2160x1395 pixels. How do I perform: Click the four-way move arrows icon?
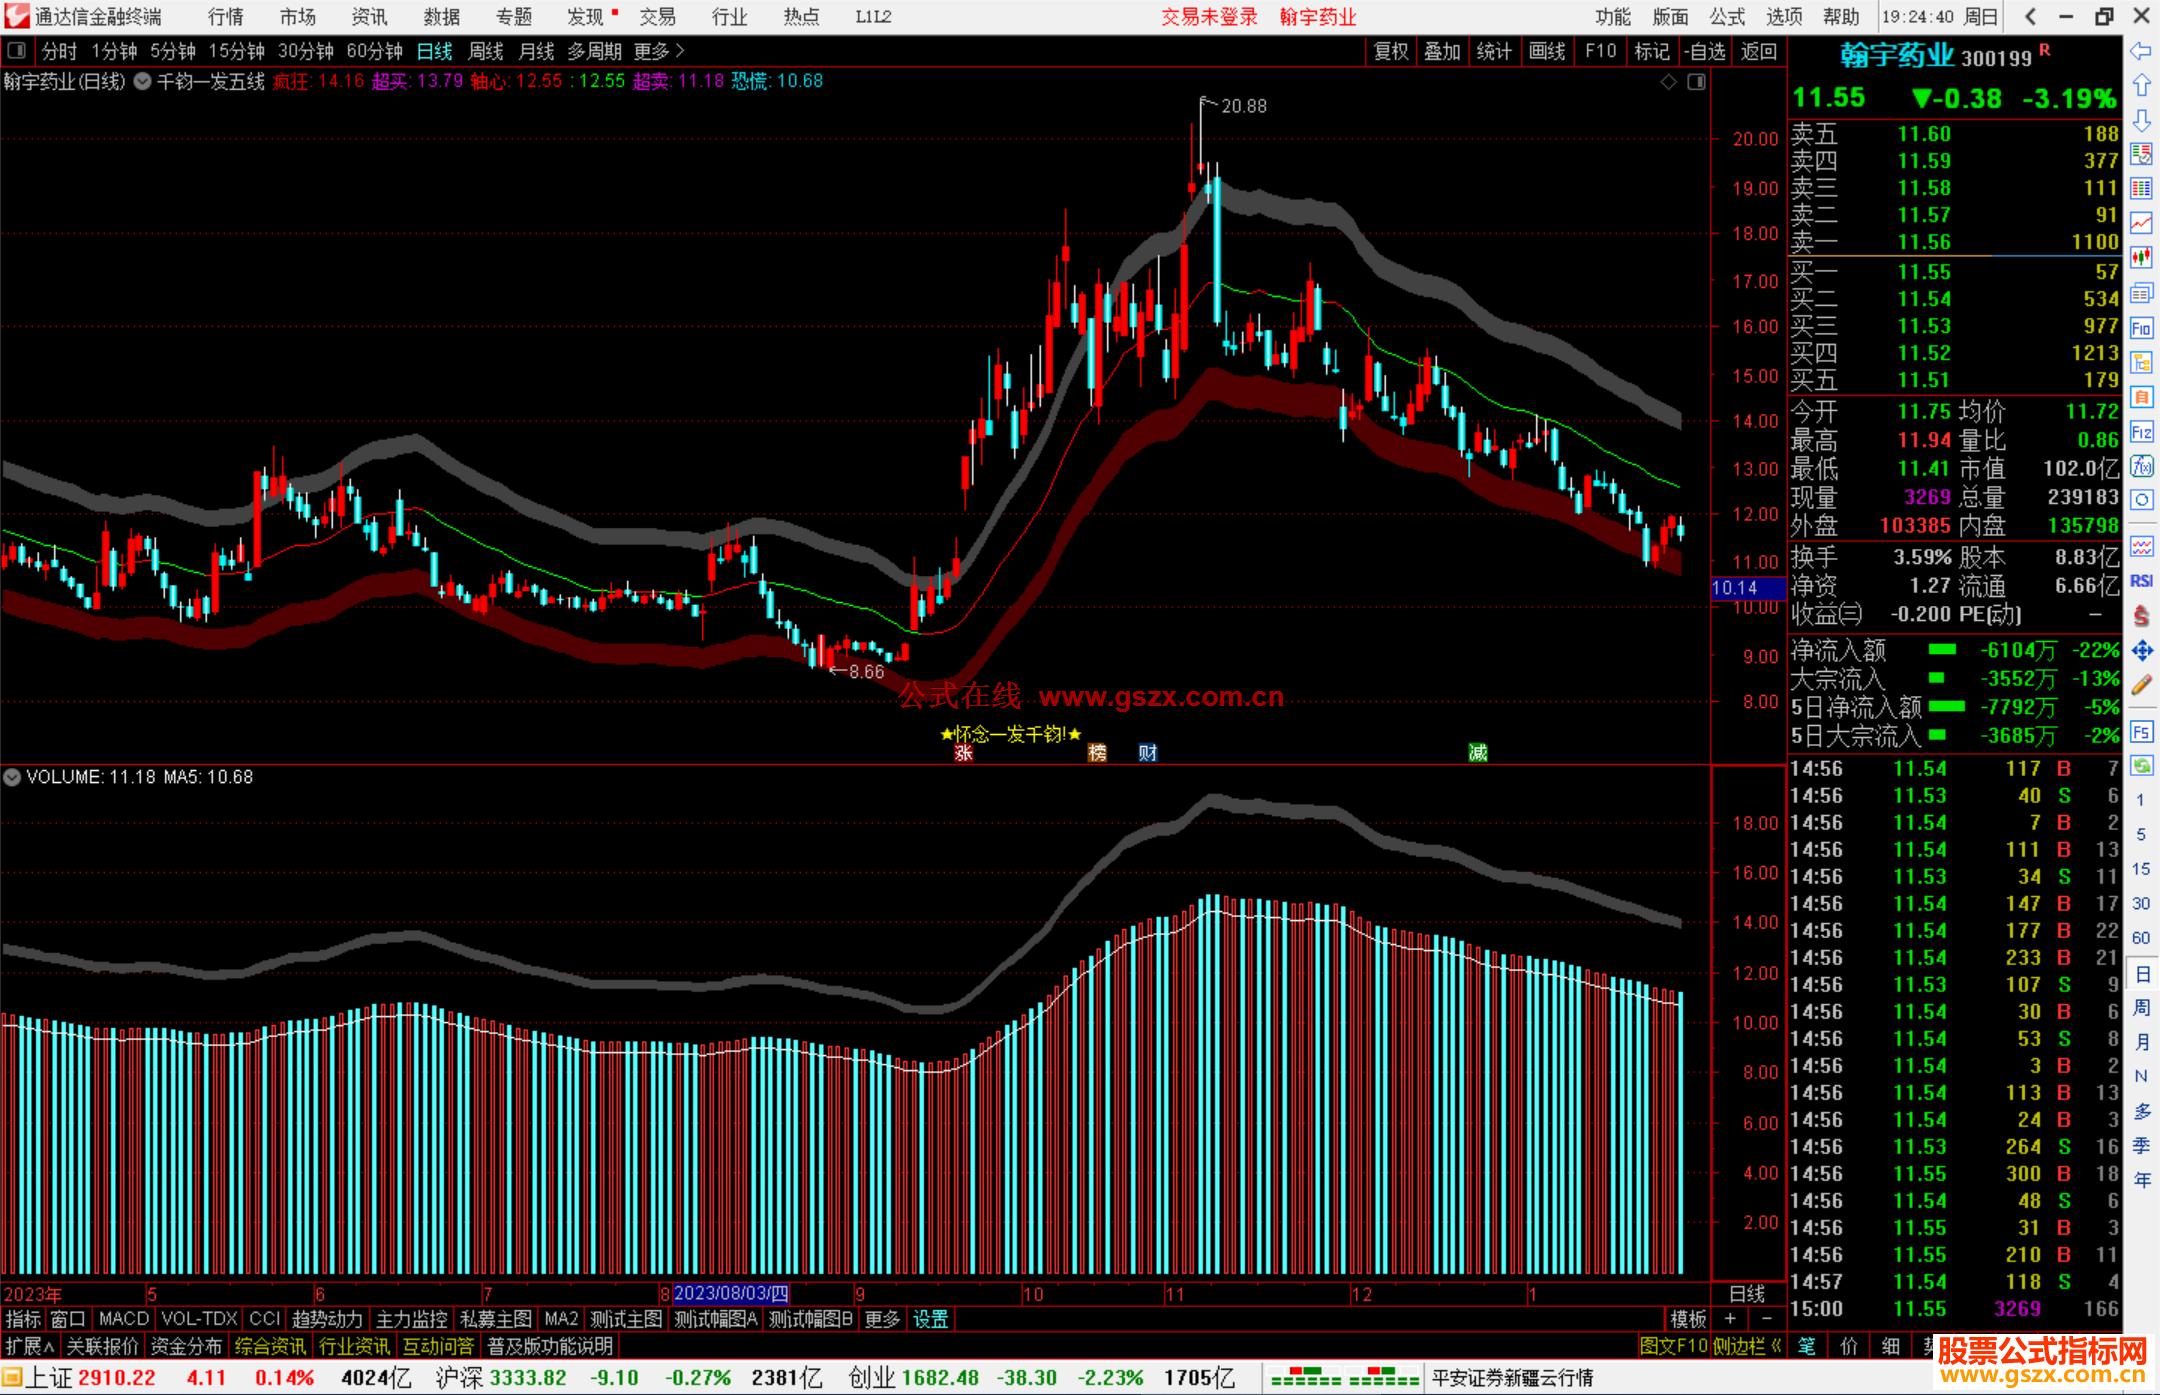pos(2141,651)
